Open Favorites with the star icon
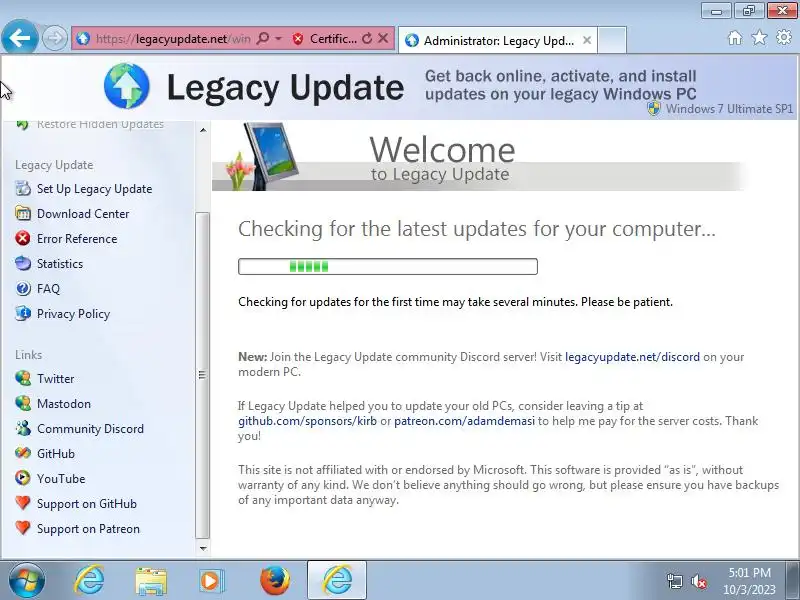 click(759, 37)
